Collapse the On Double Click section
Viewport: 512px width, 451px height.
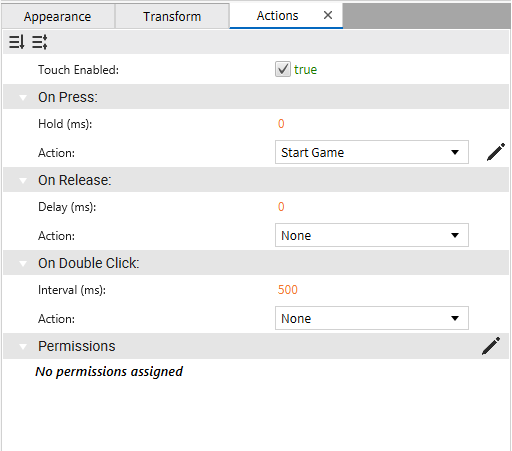click(x=23, y=264)
